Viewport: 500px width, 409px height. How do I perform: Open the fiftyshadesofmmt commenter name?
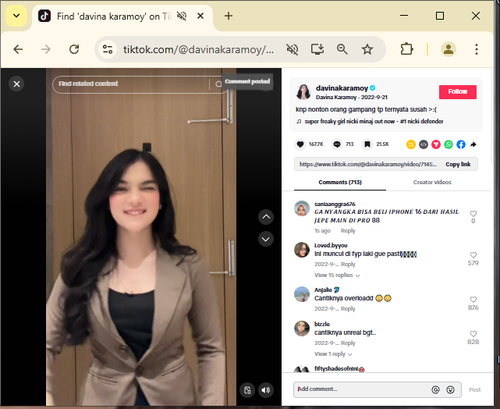(340, 369)
